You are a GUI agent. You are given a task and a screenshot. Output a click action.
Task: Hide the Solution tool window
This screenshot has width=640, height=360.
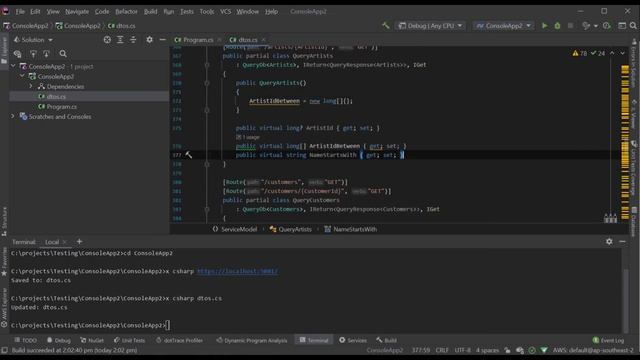(162, 40)
